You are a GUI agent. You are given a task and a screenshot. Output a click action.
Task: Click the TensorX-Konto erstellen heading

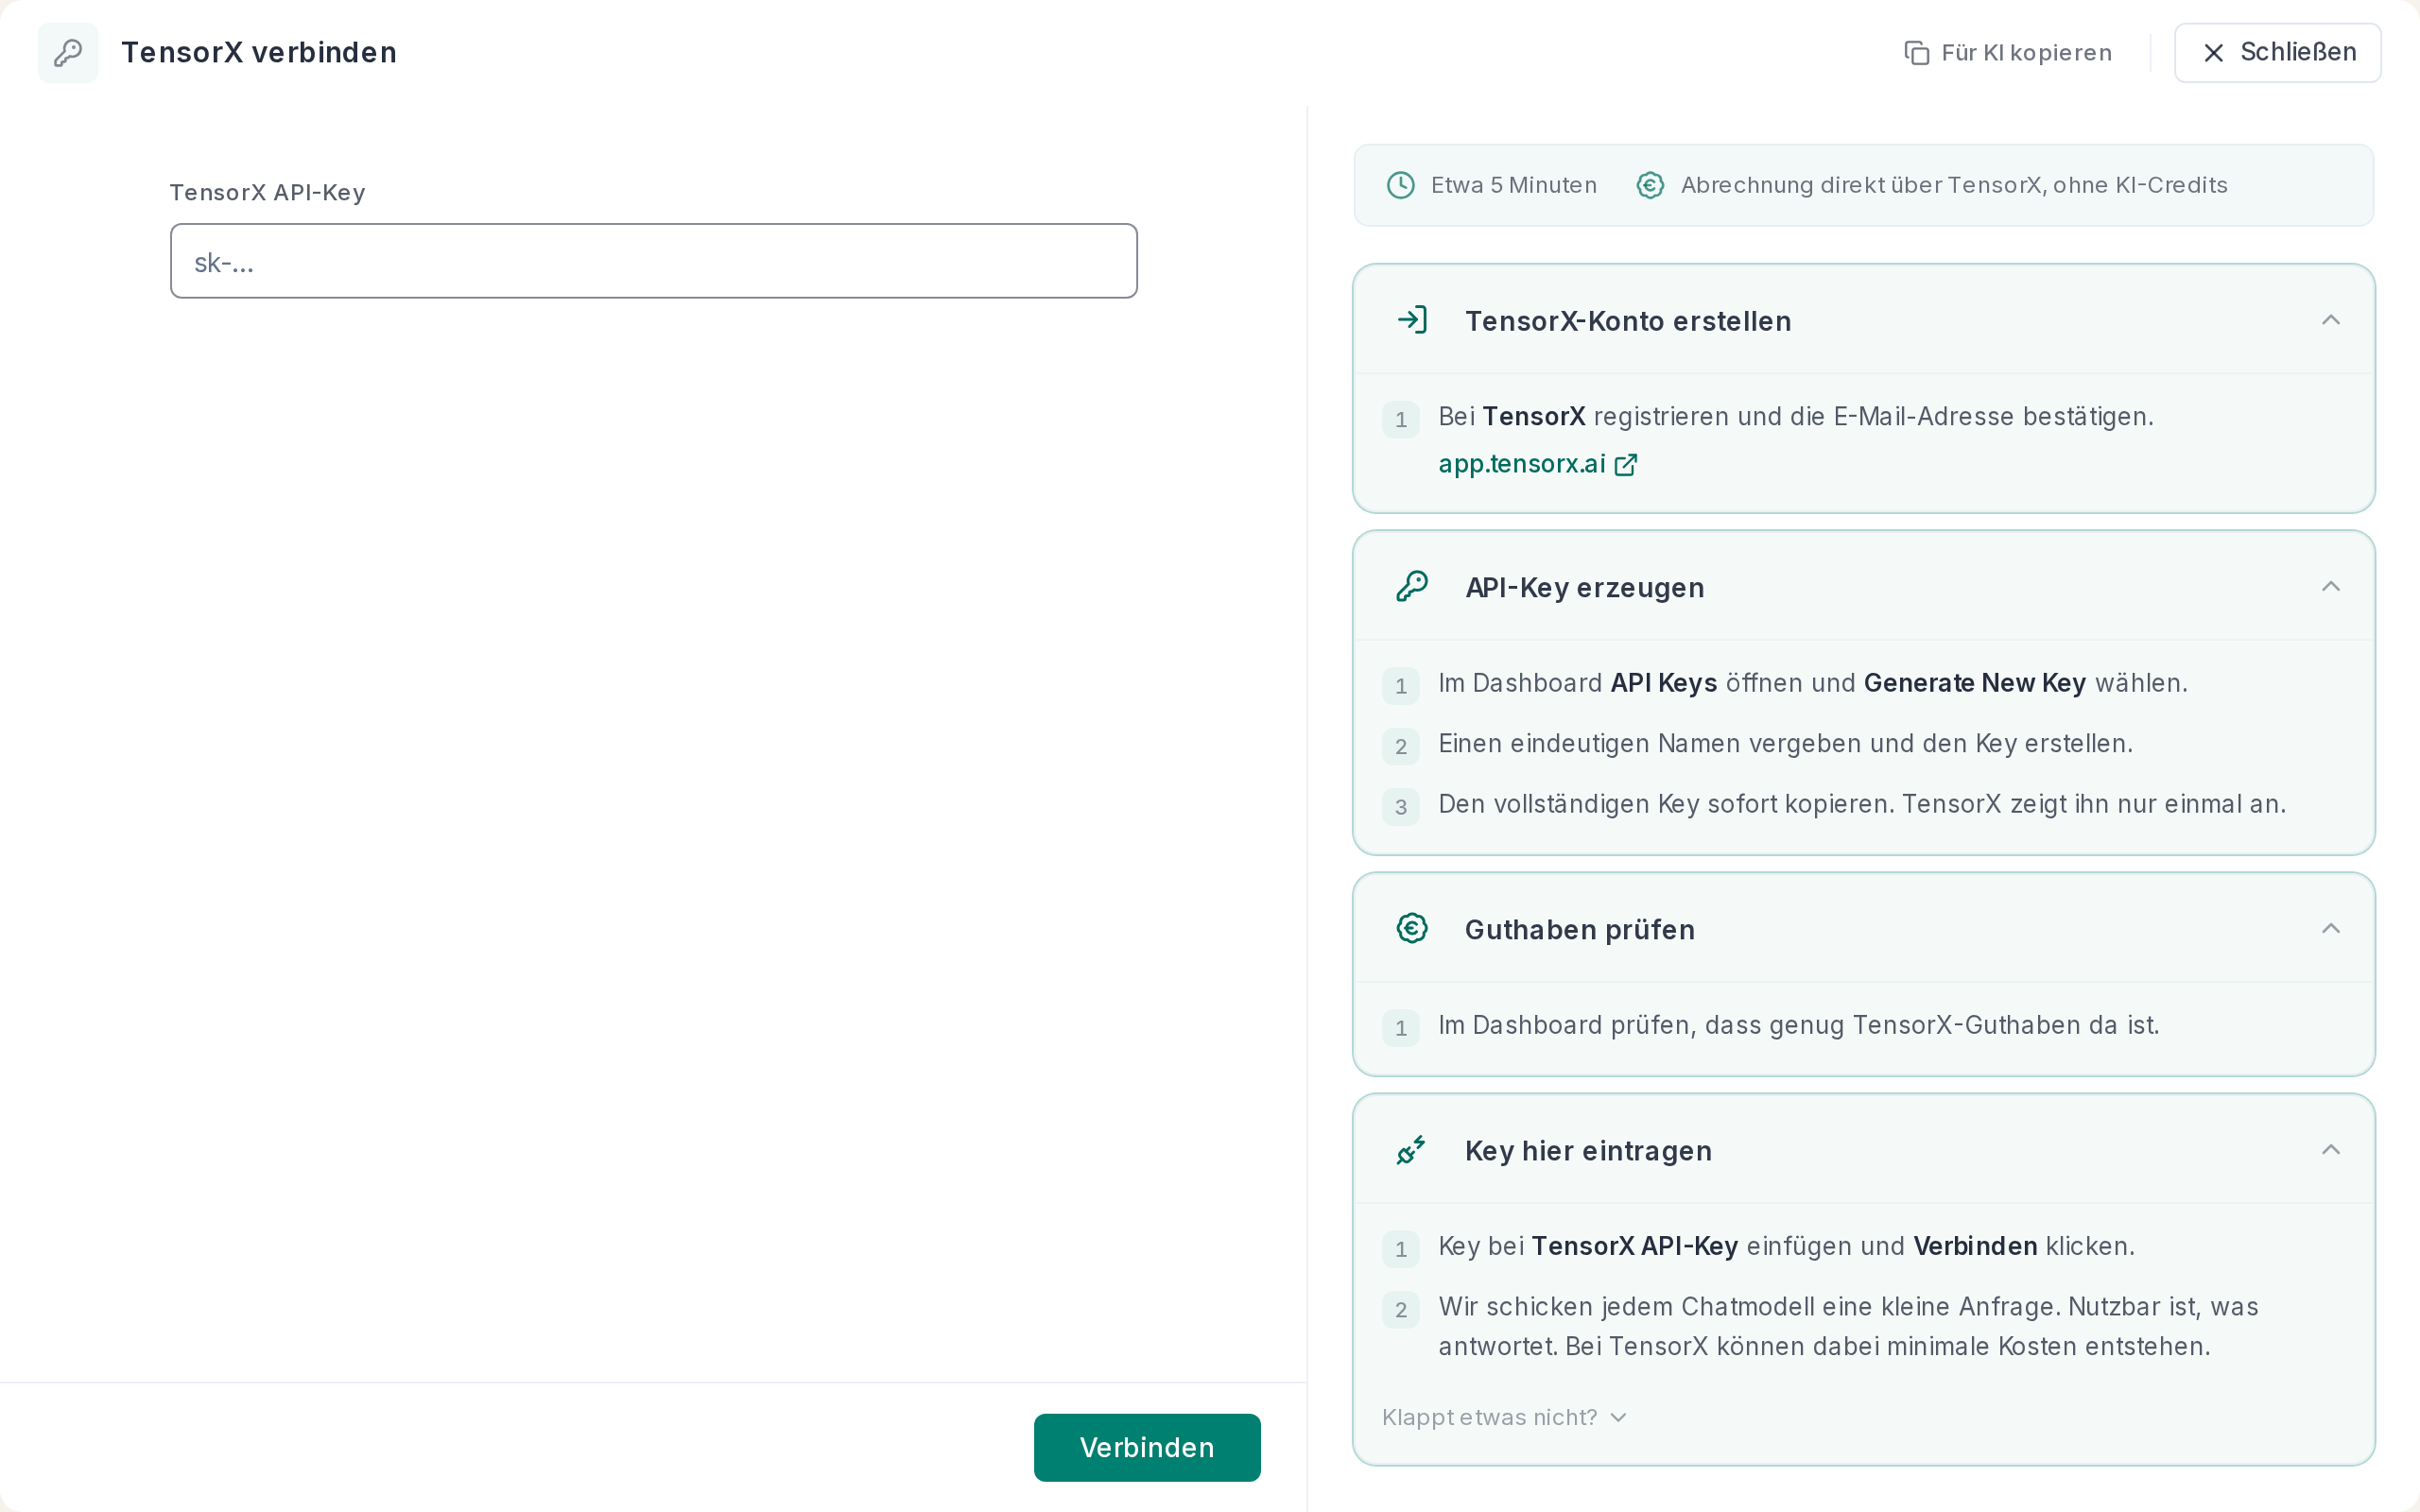coord(1628,321)
